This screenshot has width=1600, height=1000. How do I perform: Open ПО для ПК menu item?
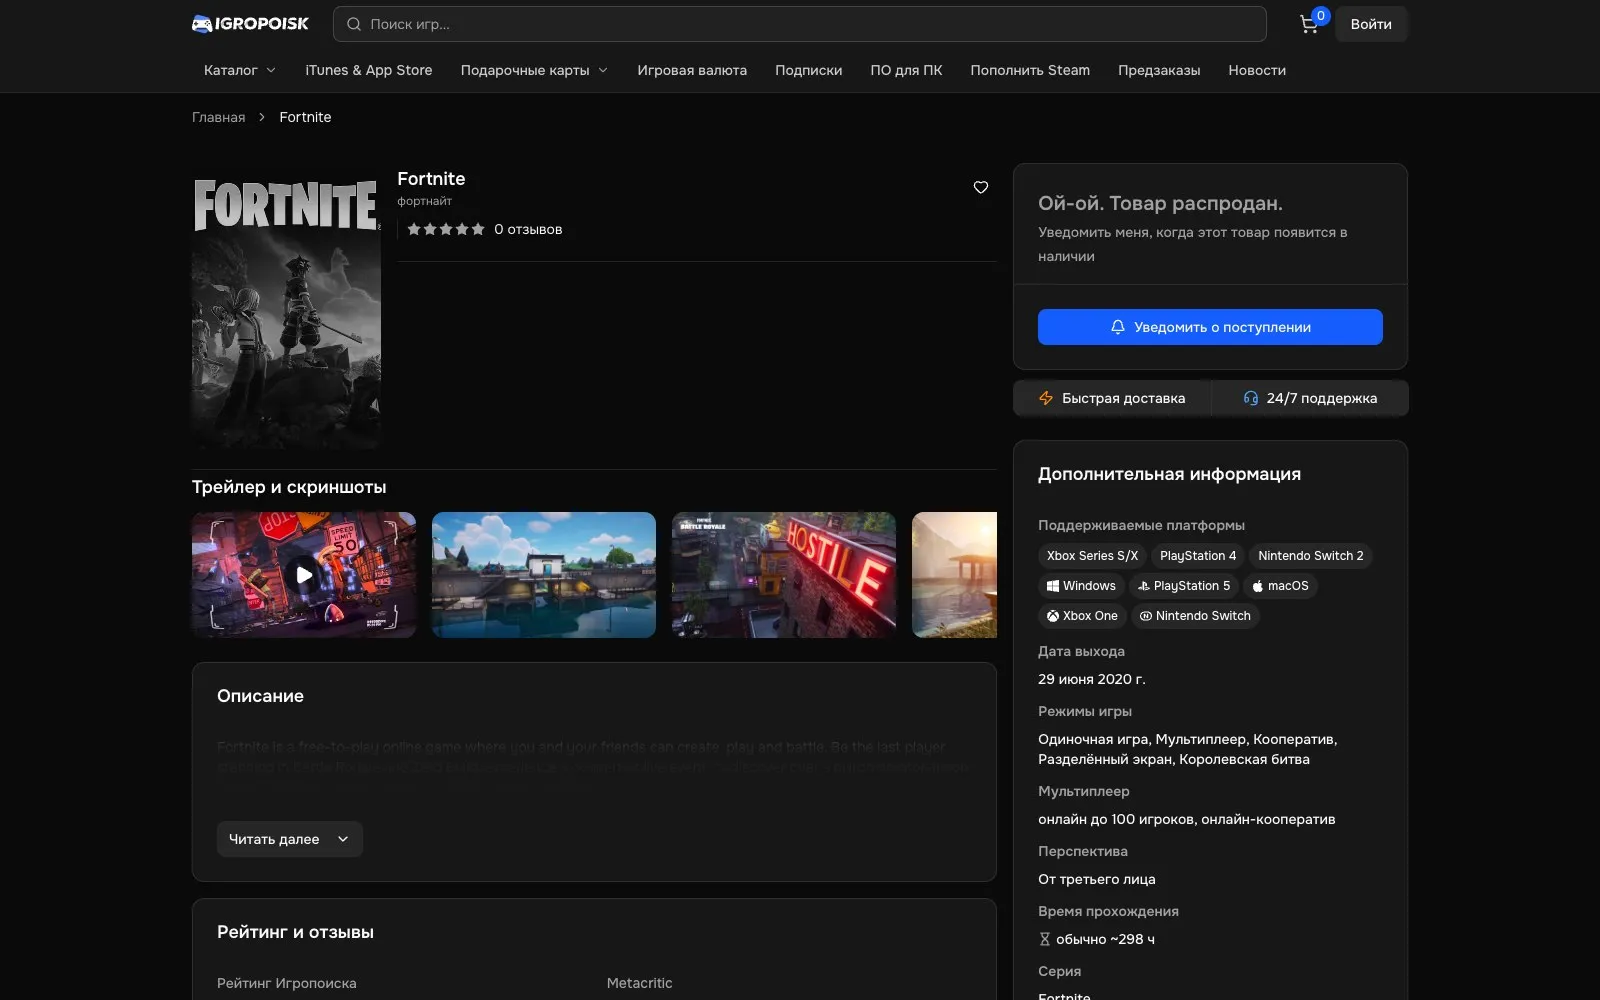click(906, 70)
